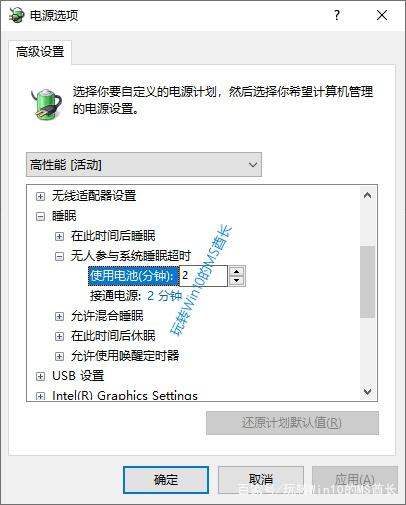Collapse the 睡眠 tree node

(x=40, y=216)
